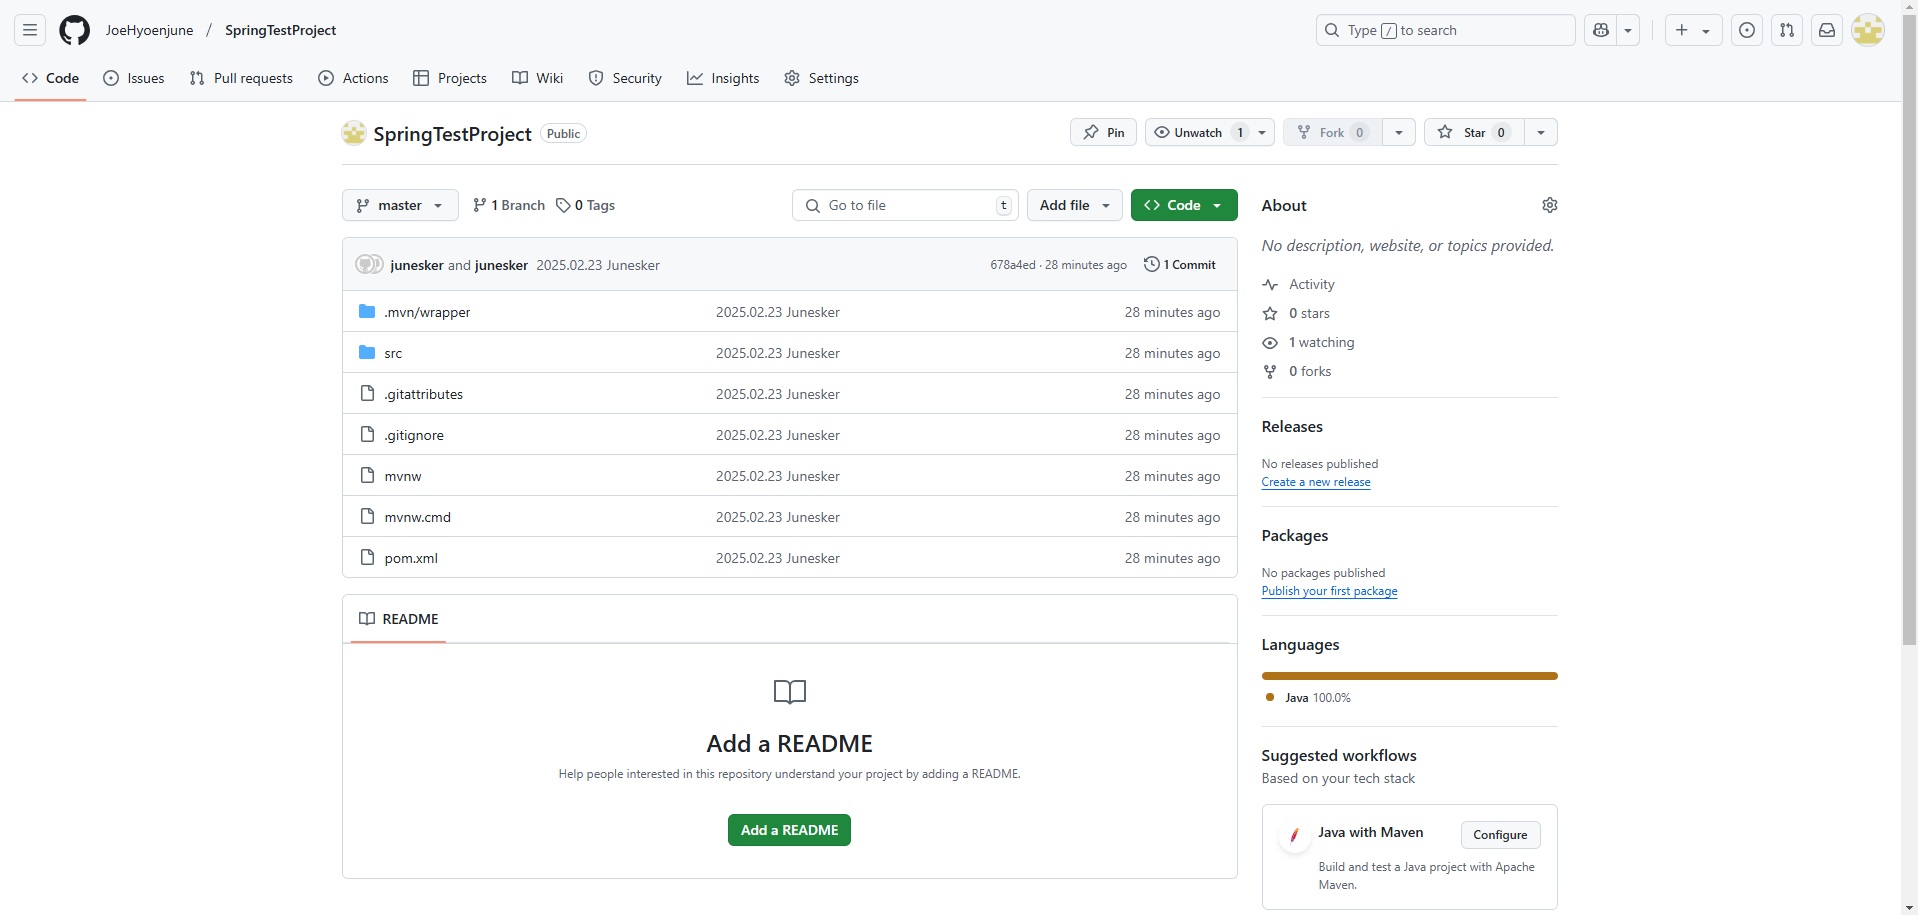
Task: Focus the Go to file search field
Action: click(x=906, y=205)
